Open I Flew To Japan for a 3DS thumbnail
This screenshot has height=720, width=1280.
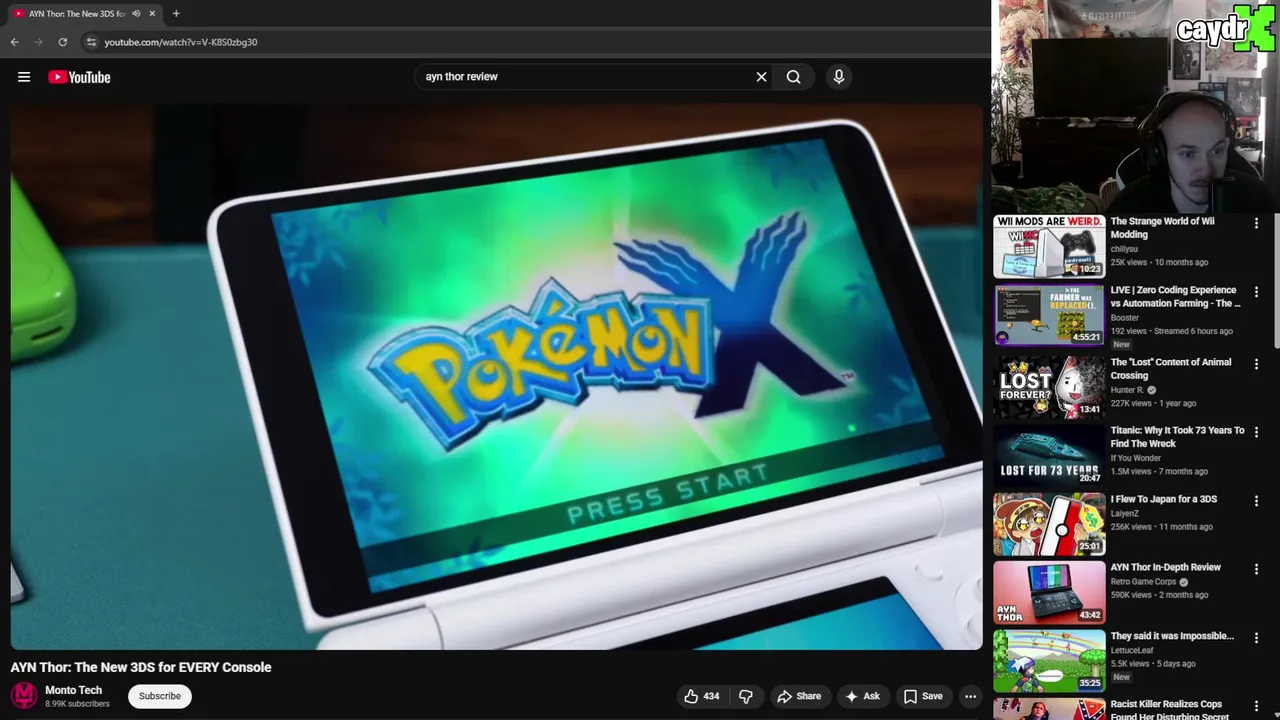point(1049,524)
